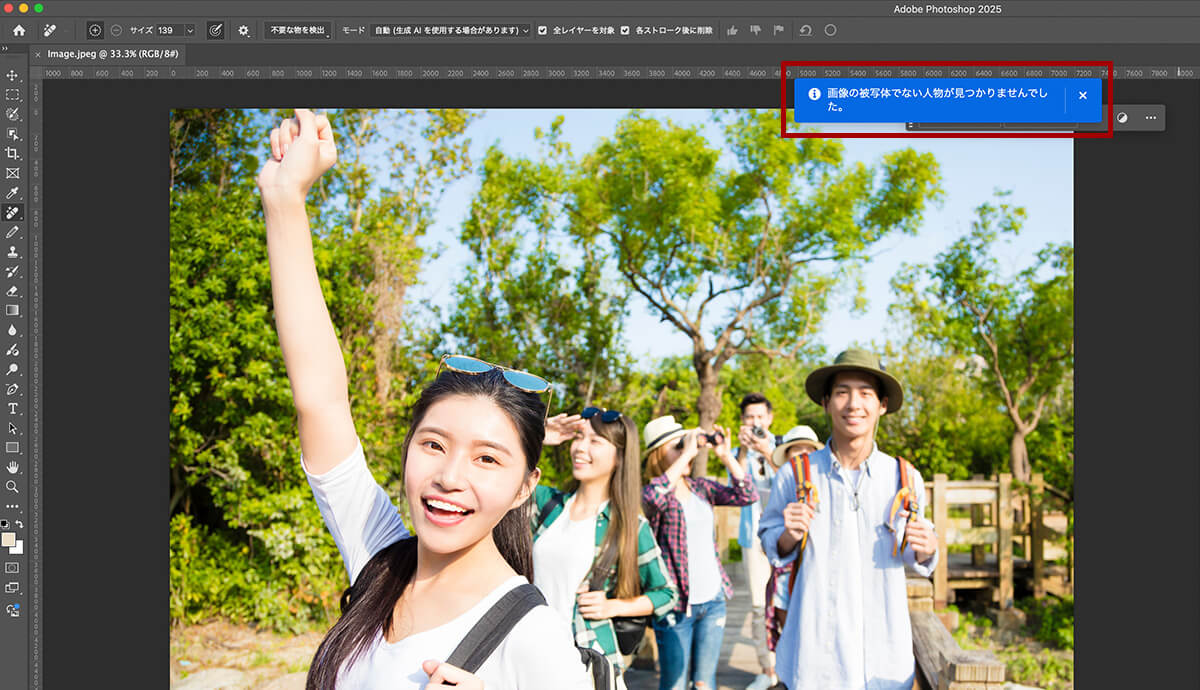
Task: Toggle pressure for size control
Action: click(215, 30)
